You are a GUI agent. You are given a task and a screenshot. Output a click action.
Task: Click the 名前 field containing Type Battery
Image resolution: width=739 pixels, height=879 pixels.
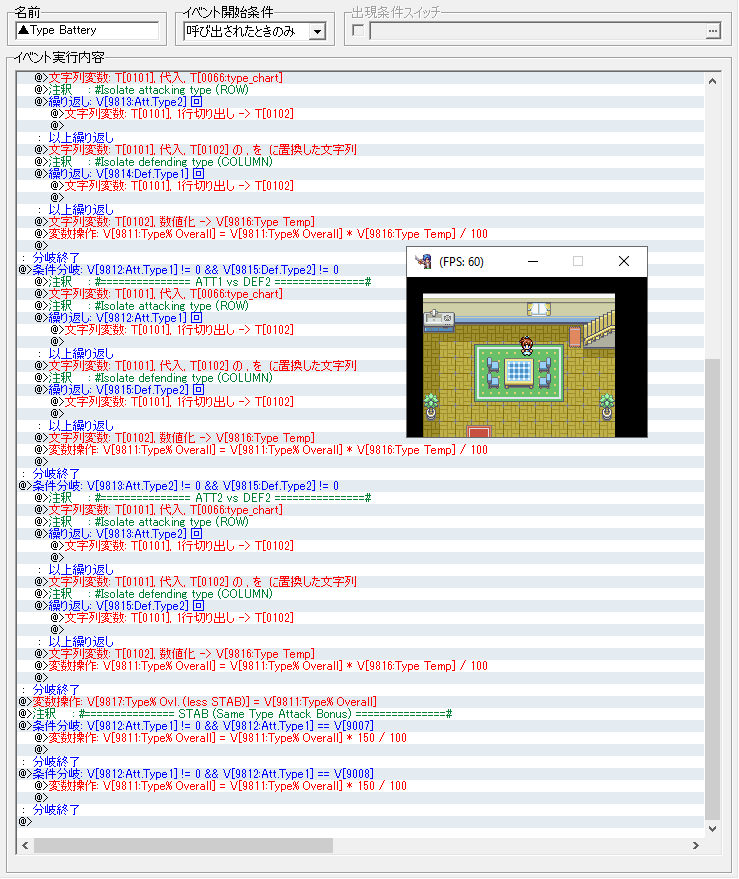coord(87,30)
